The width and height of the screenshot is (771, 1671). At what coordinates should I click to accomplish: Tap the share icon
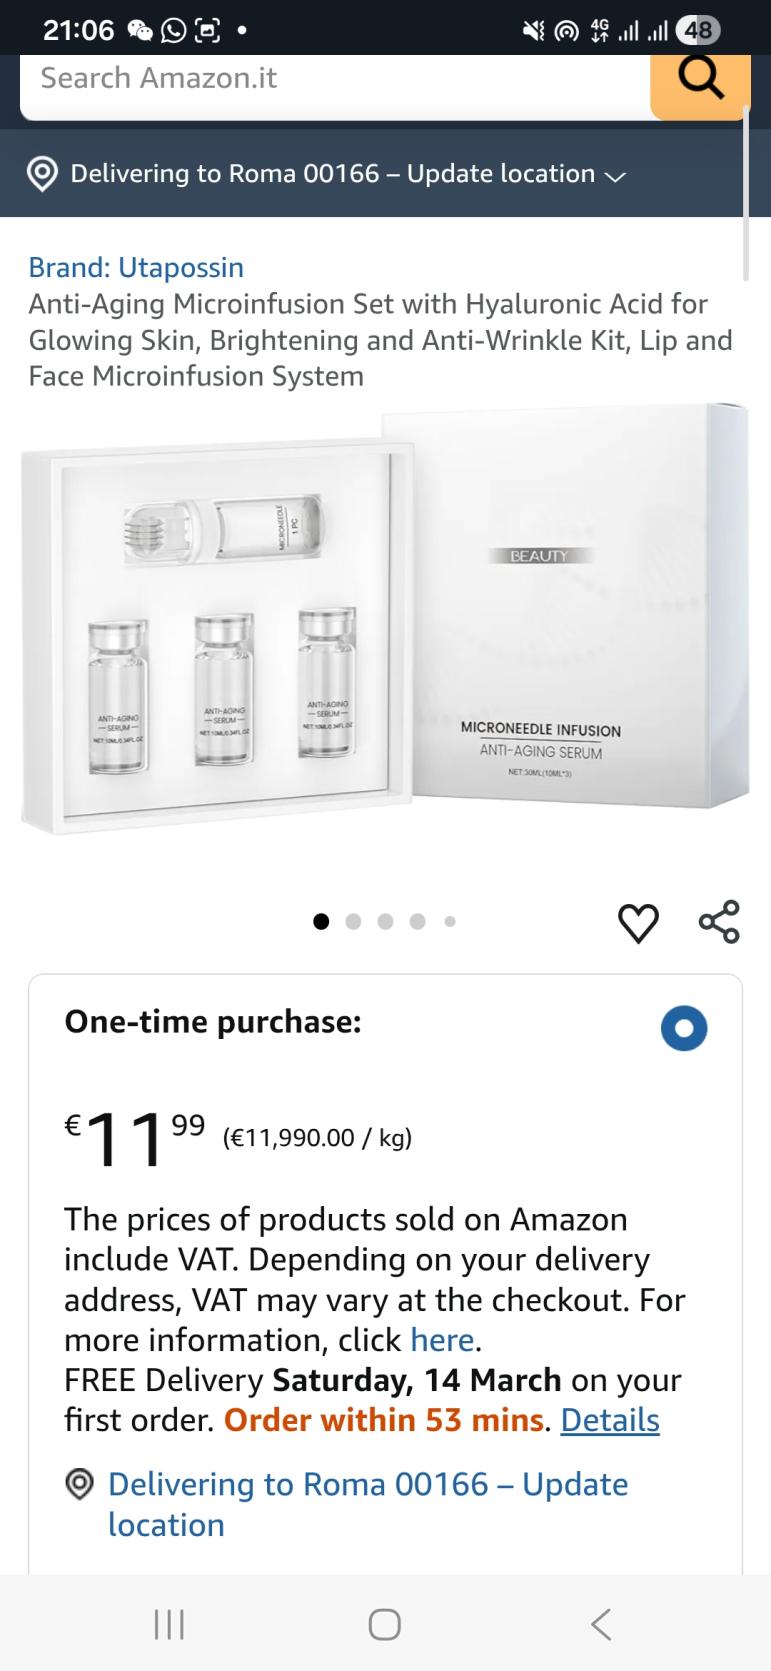coord(718,922)
